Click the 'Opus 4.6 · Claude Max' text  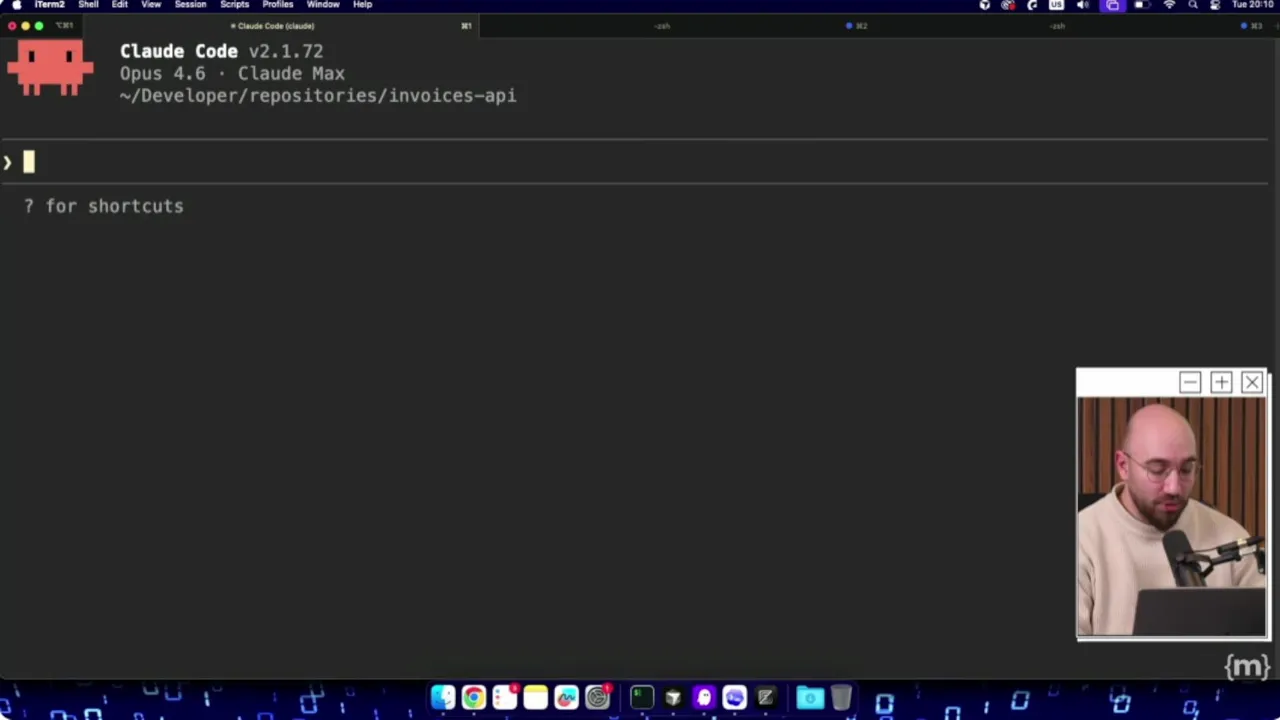[x=232, y=74]
